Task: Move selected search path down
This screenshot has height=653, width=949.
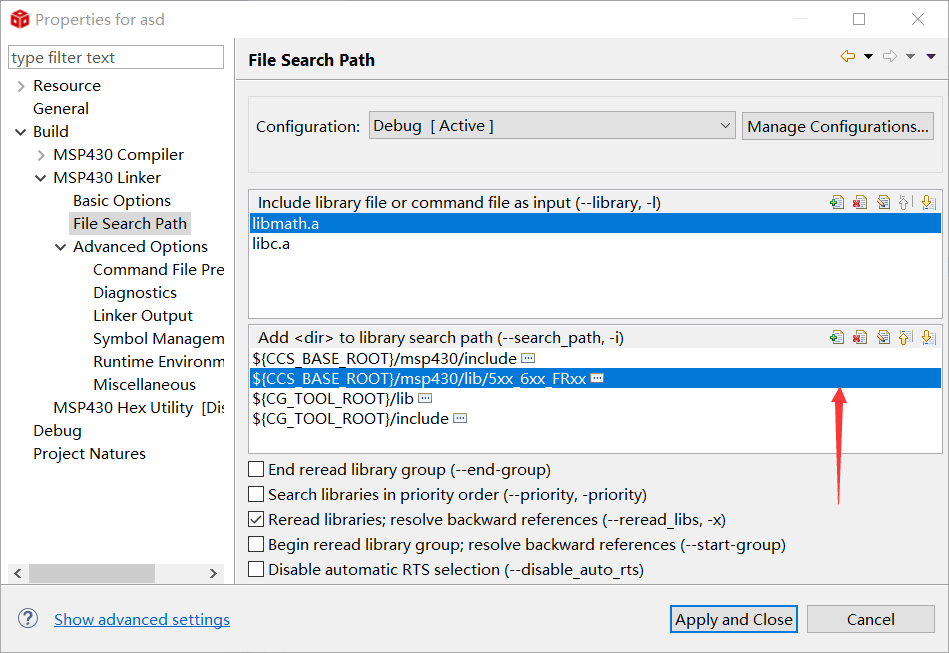Action: [928, 337]
